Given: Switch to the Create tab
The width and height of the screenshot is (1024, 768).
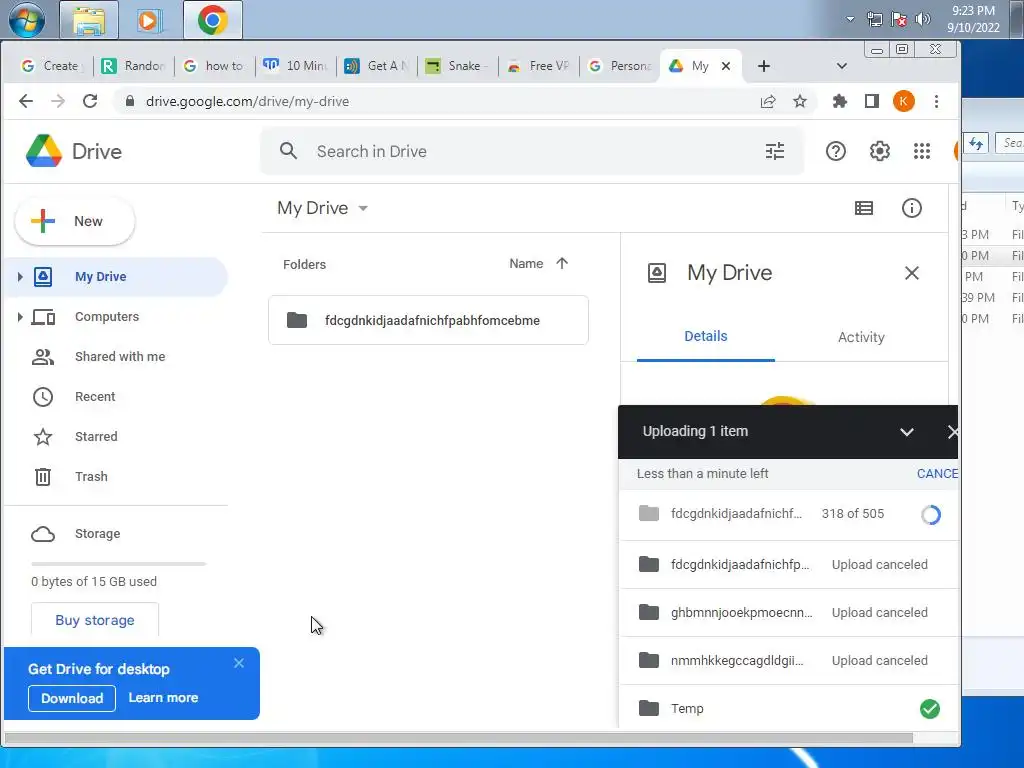Looking at the screenshot, I should (50, 66).
